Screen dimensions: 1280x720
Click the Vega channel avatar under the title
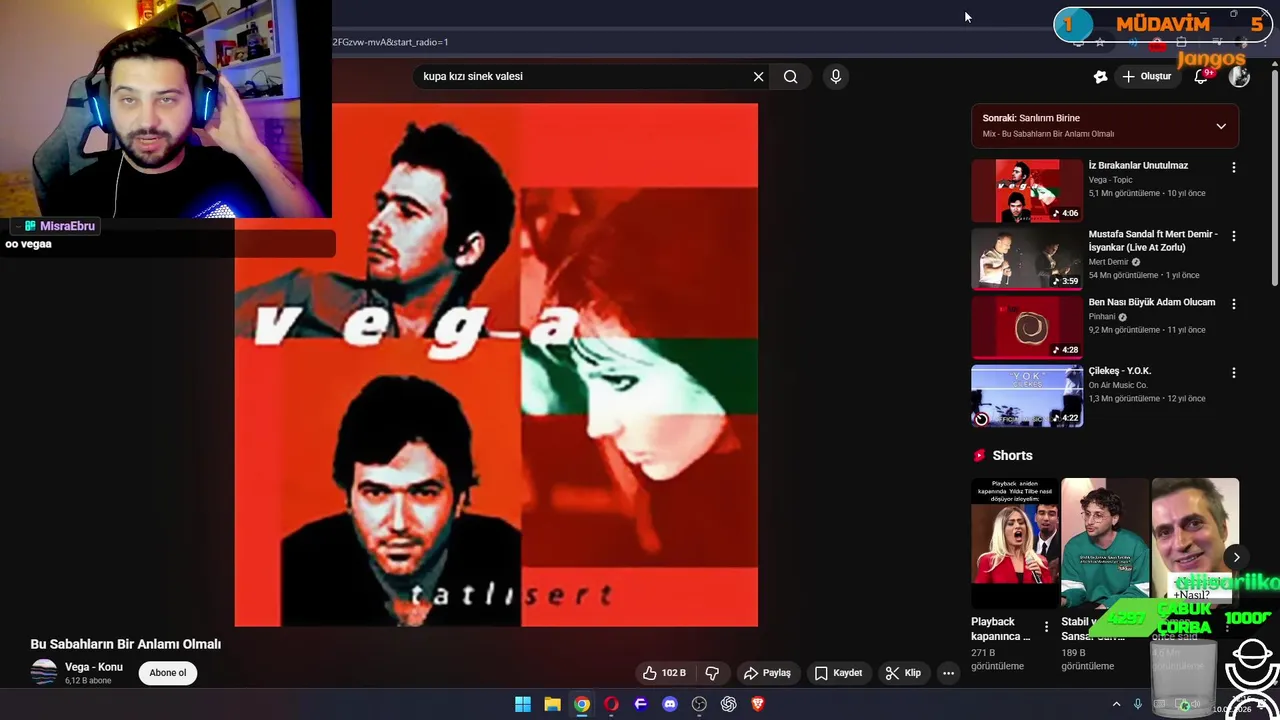(x=44, y=673)
